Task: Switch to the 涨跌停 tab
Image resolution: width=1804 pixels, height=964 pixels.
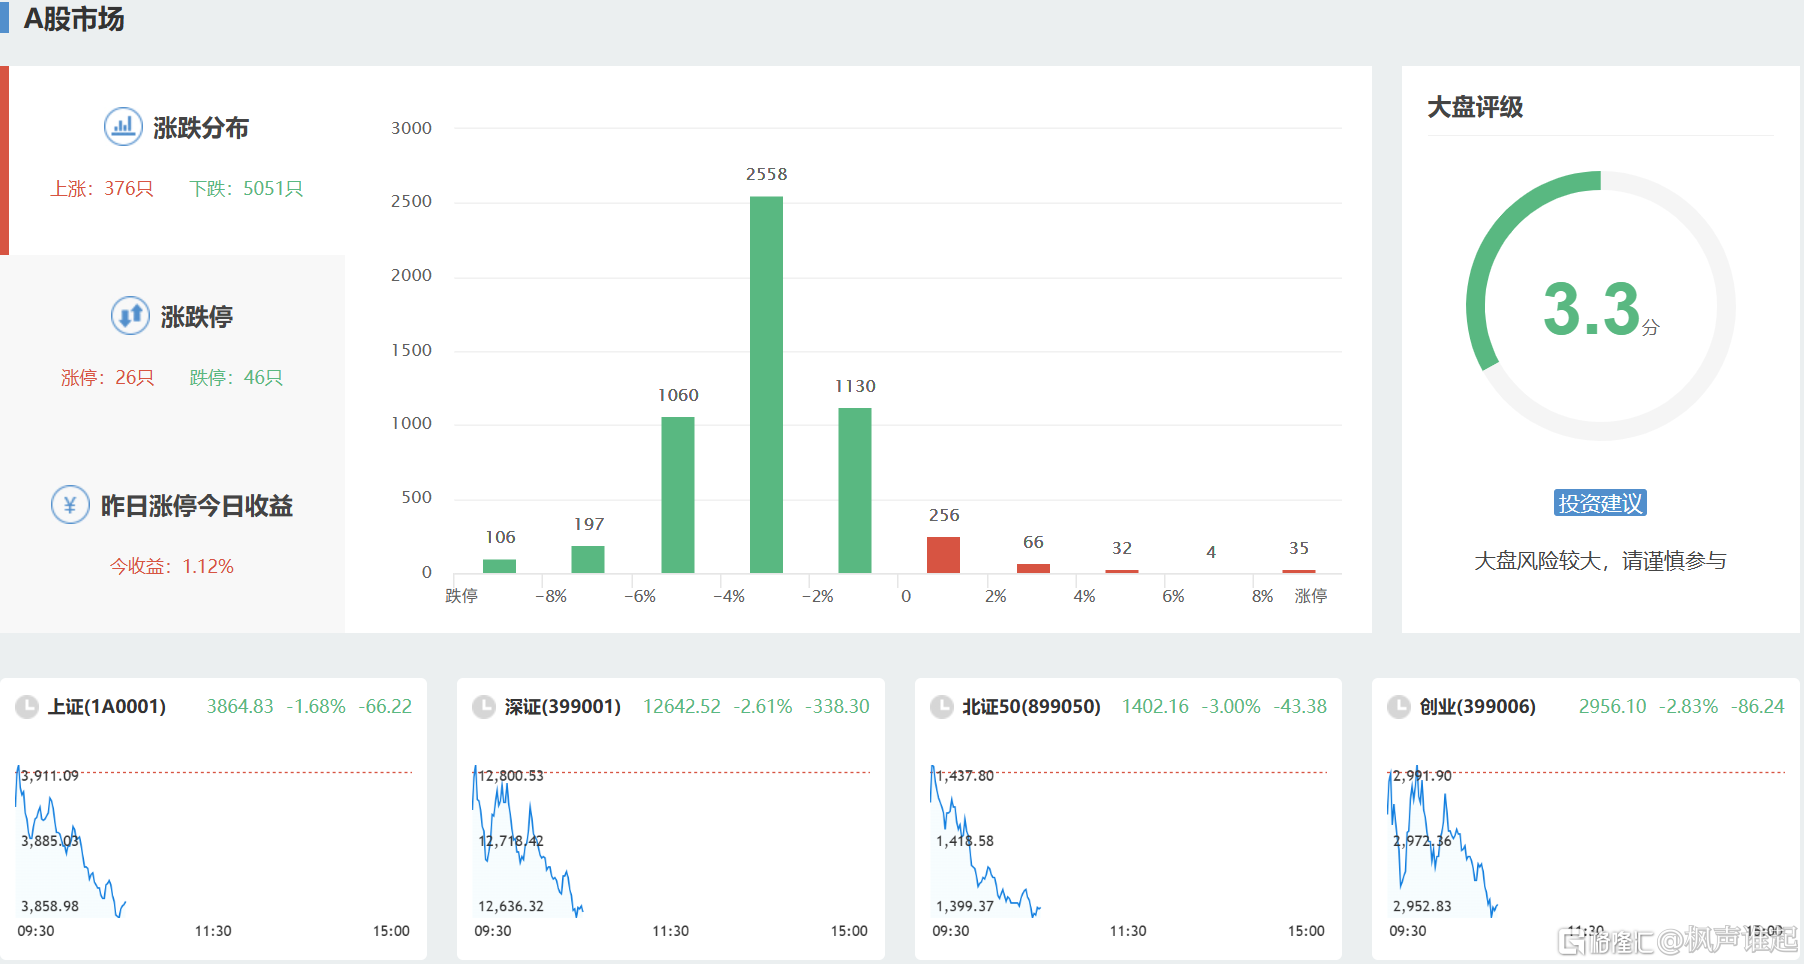Action: 196,317
